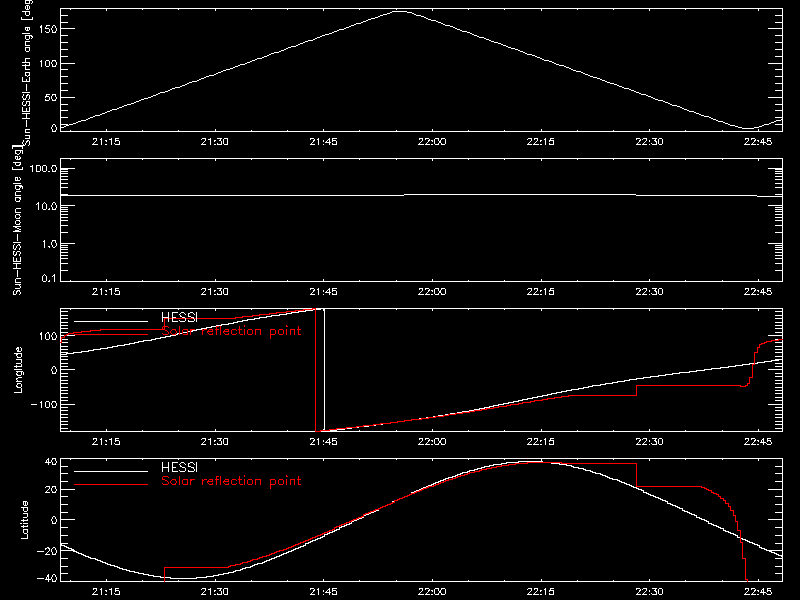Click the 100 tick on Longitude axis
The height and width of the screenshot is (600, 800).
click(48, 336)
